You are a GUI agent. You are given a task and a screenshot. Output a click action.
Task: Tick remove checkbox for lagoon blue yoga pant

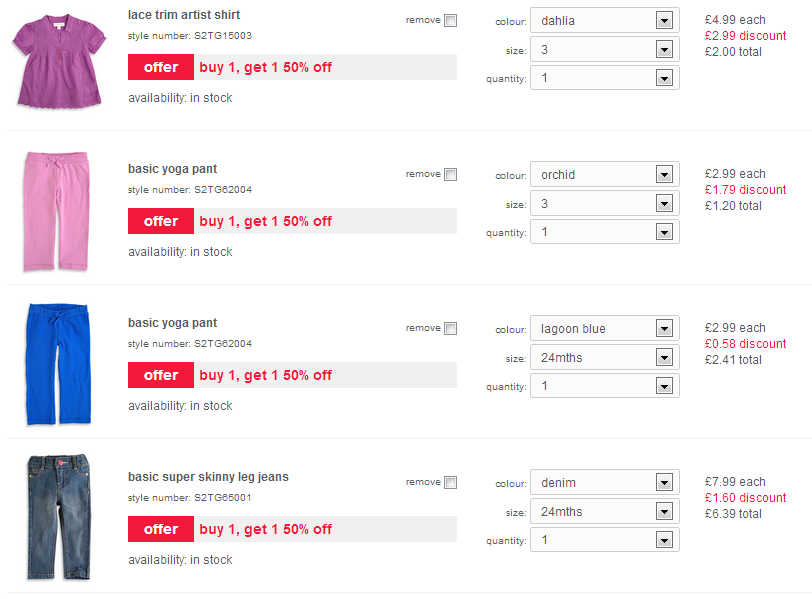point(451,328)
